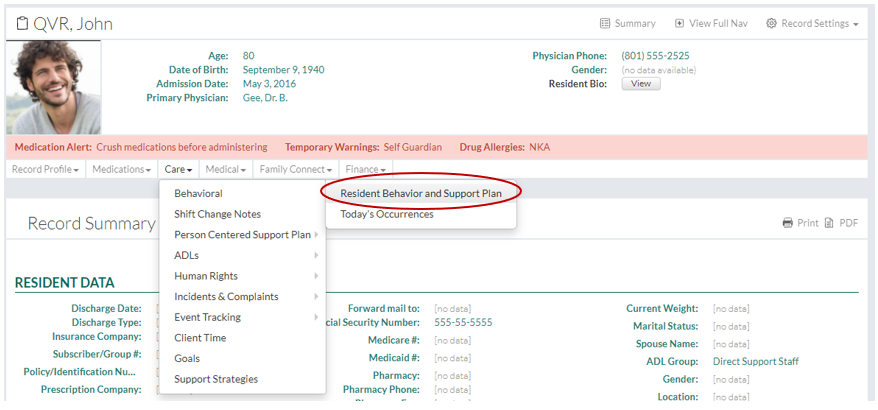
Task: Choose Today's Occurrences from submenu
Action: point(386,214)
